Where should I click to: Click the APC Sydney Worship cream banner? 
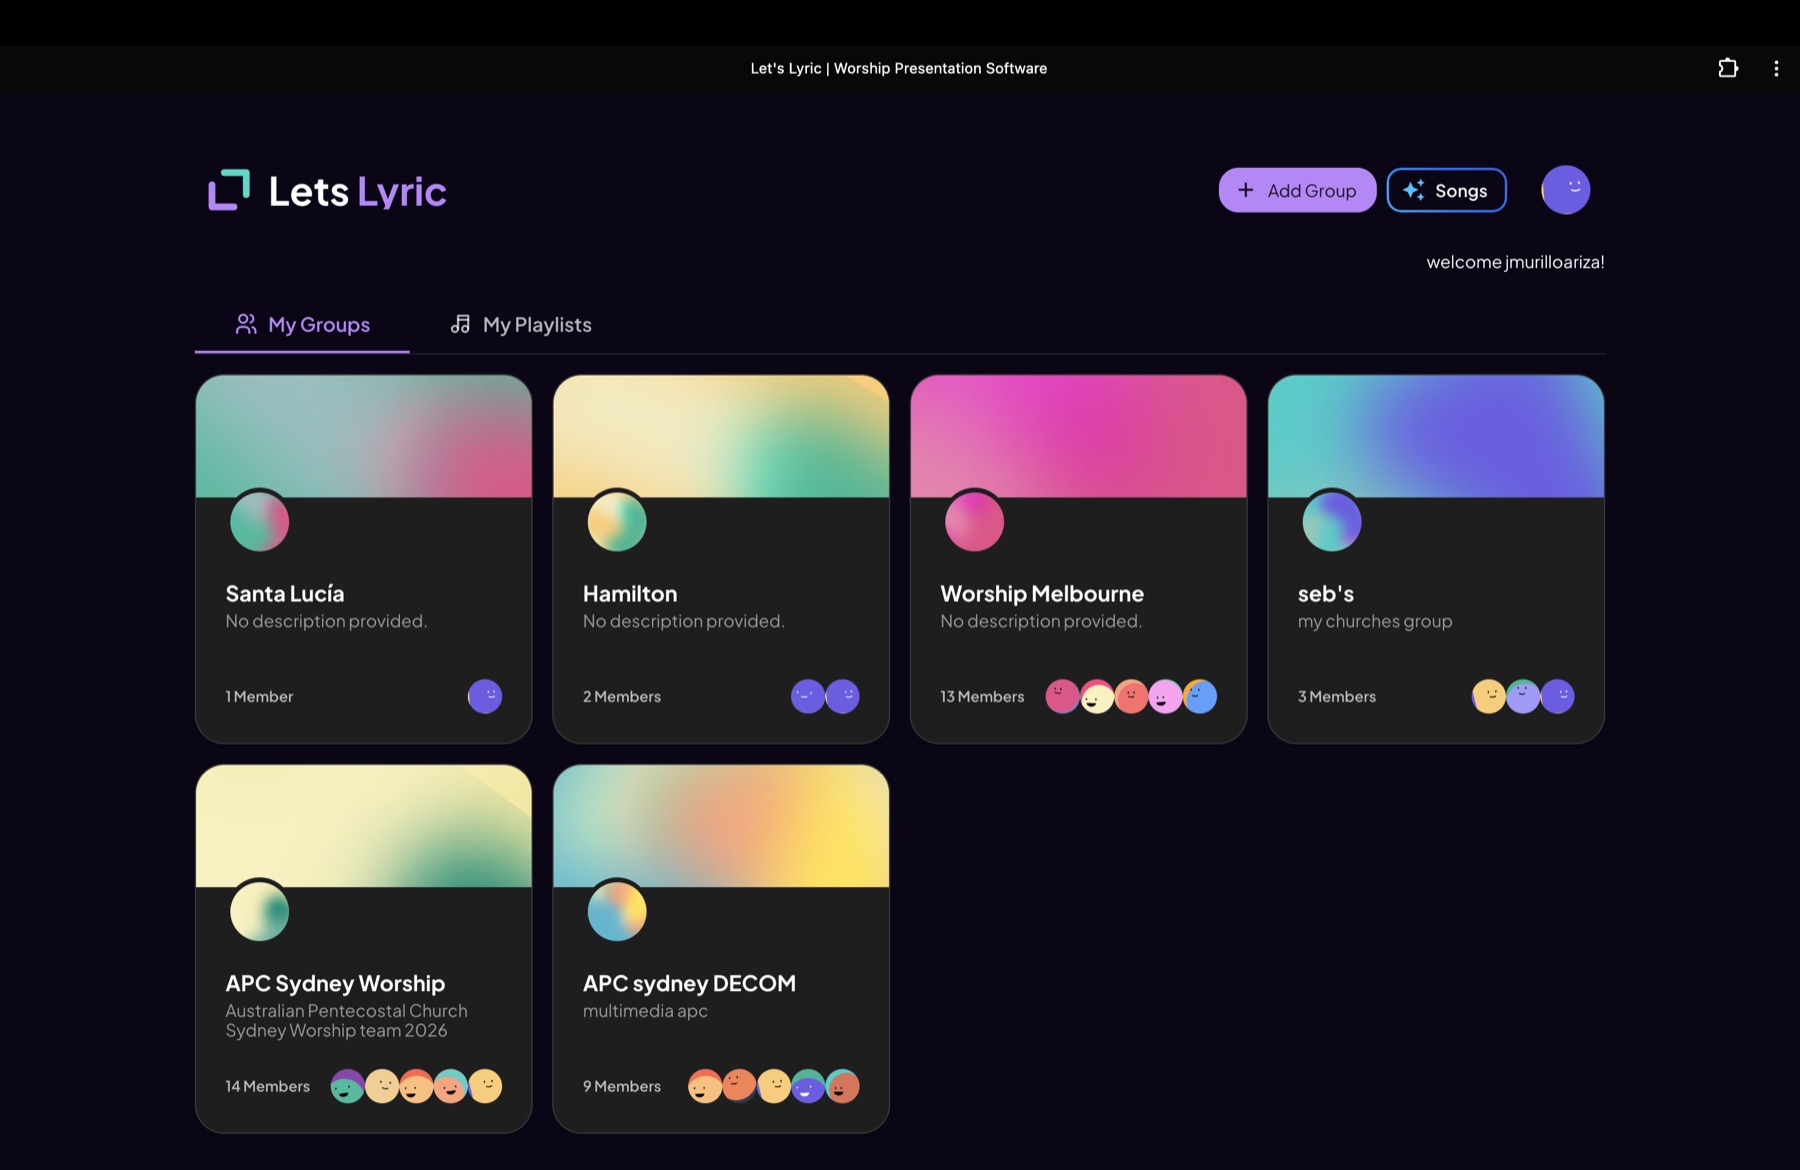(364, 826)
